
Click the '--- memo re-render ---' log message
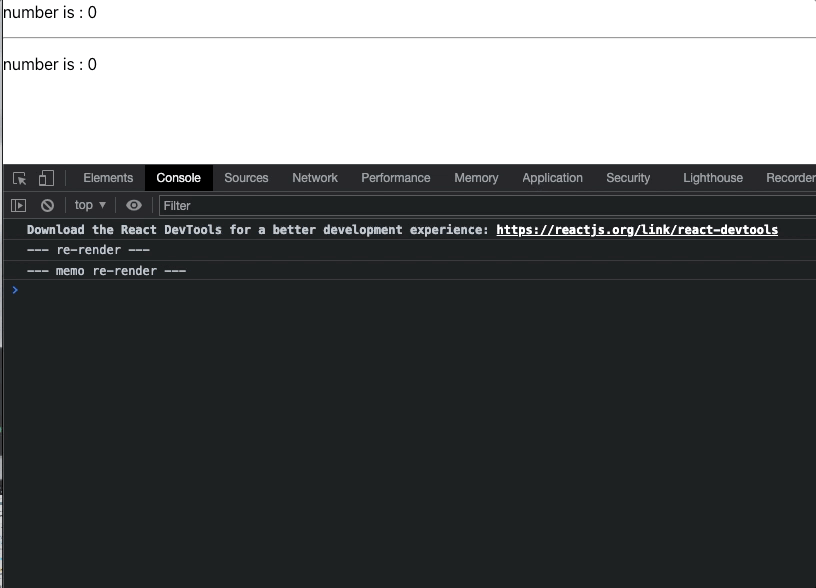(x=107, y=271)
